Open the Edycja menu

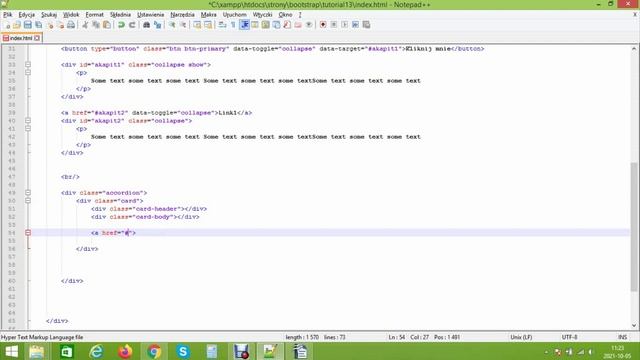[x=27, y=15]
